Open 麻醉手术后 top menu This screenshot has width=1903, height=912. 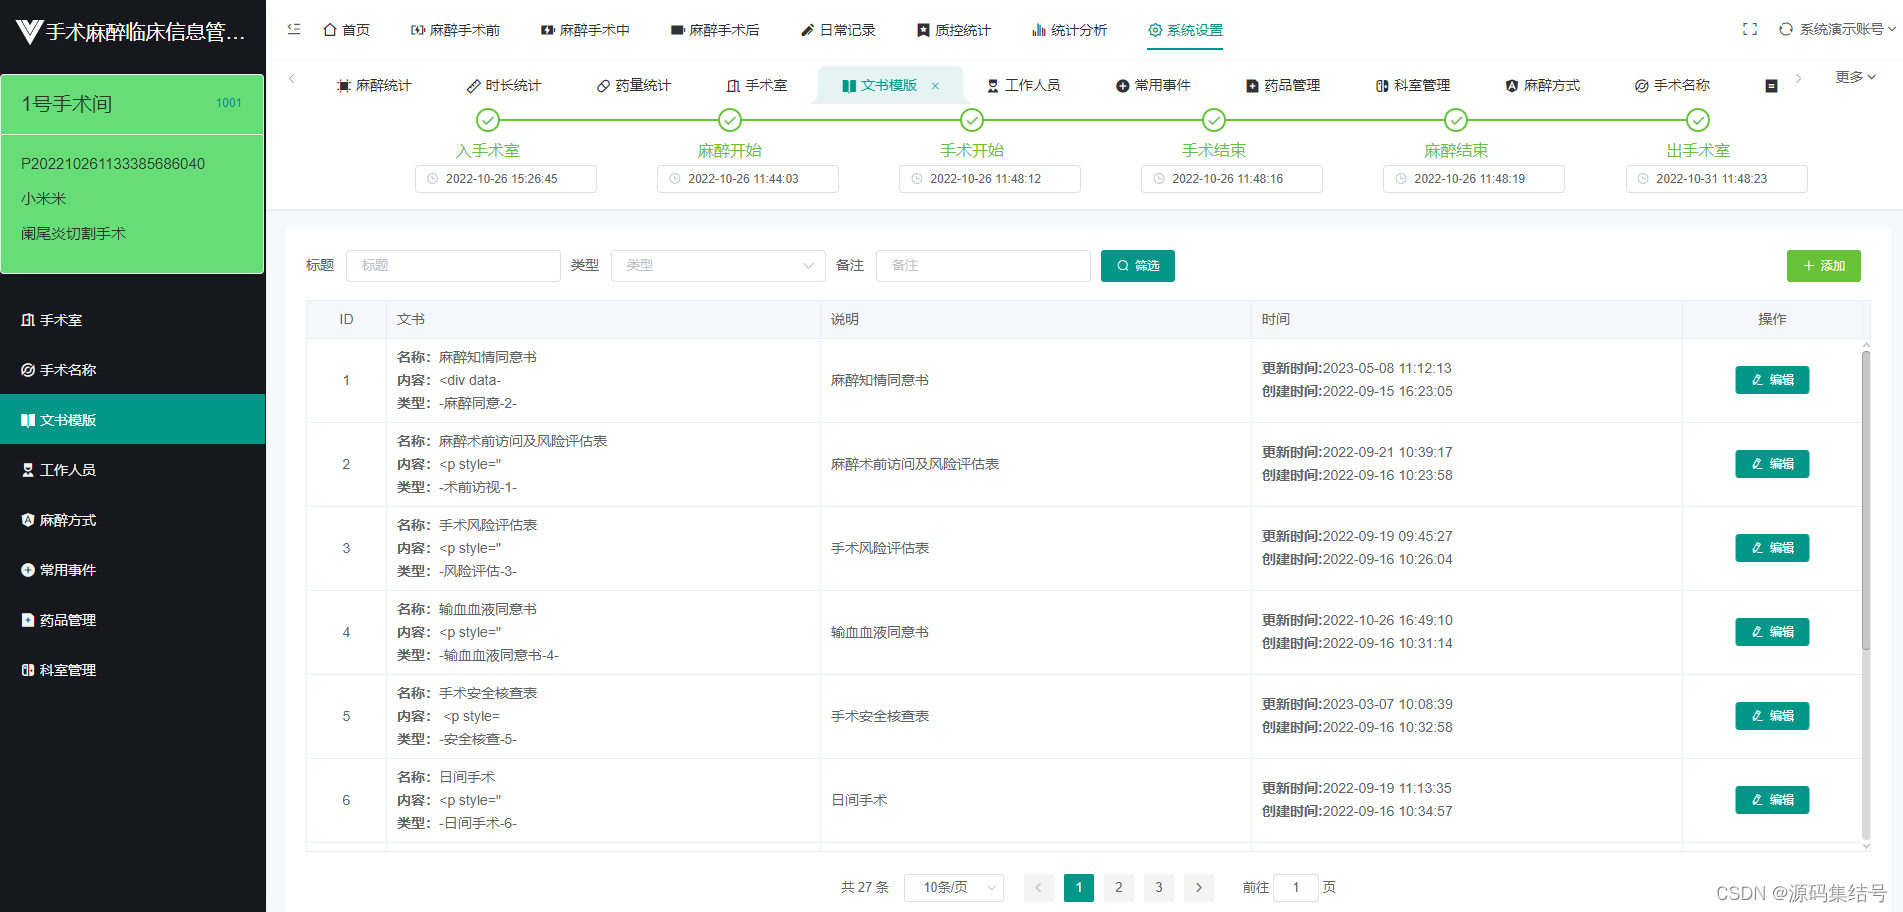pyautogui.click(x=715, y=30)
